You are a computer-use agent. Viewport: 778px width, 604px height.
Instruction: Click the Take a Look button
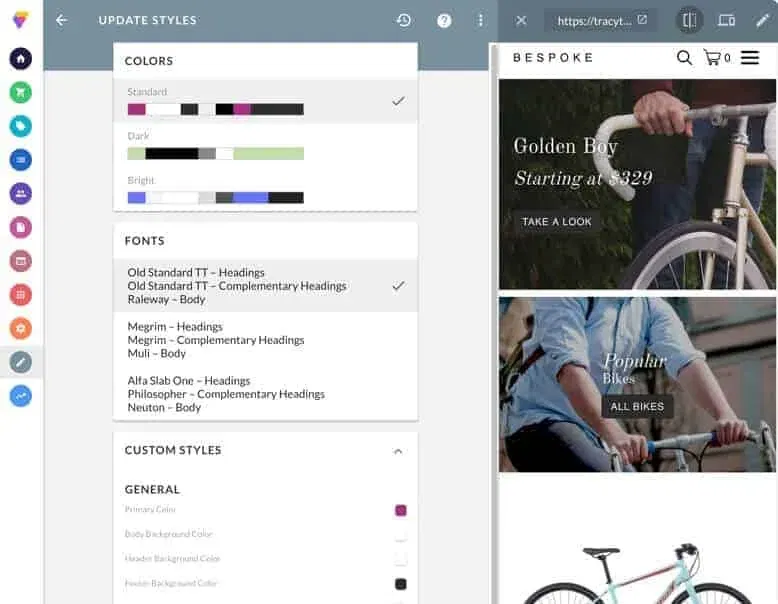(x=556, y=221)
